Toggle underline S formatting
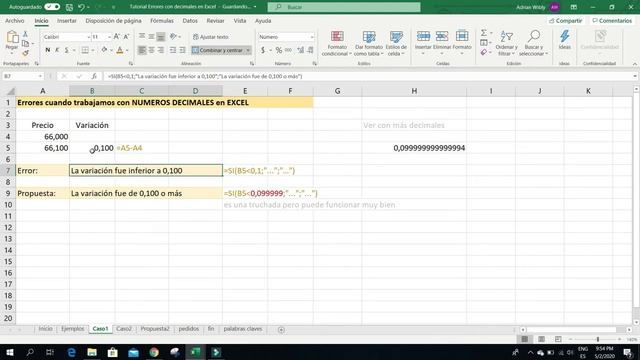Viewport: 640px width, 360px height. tap(67, 50)
